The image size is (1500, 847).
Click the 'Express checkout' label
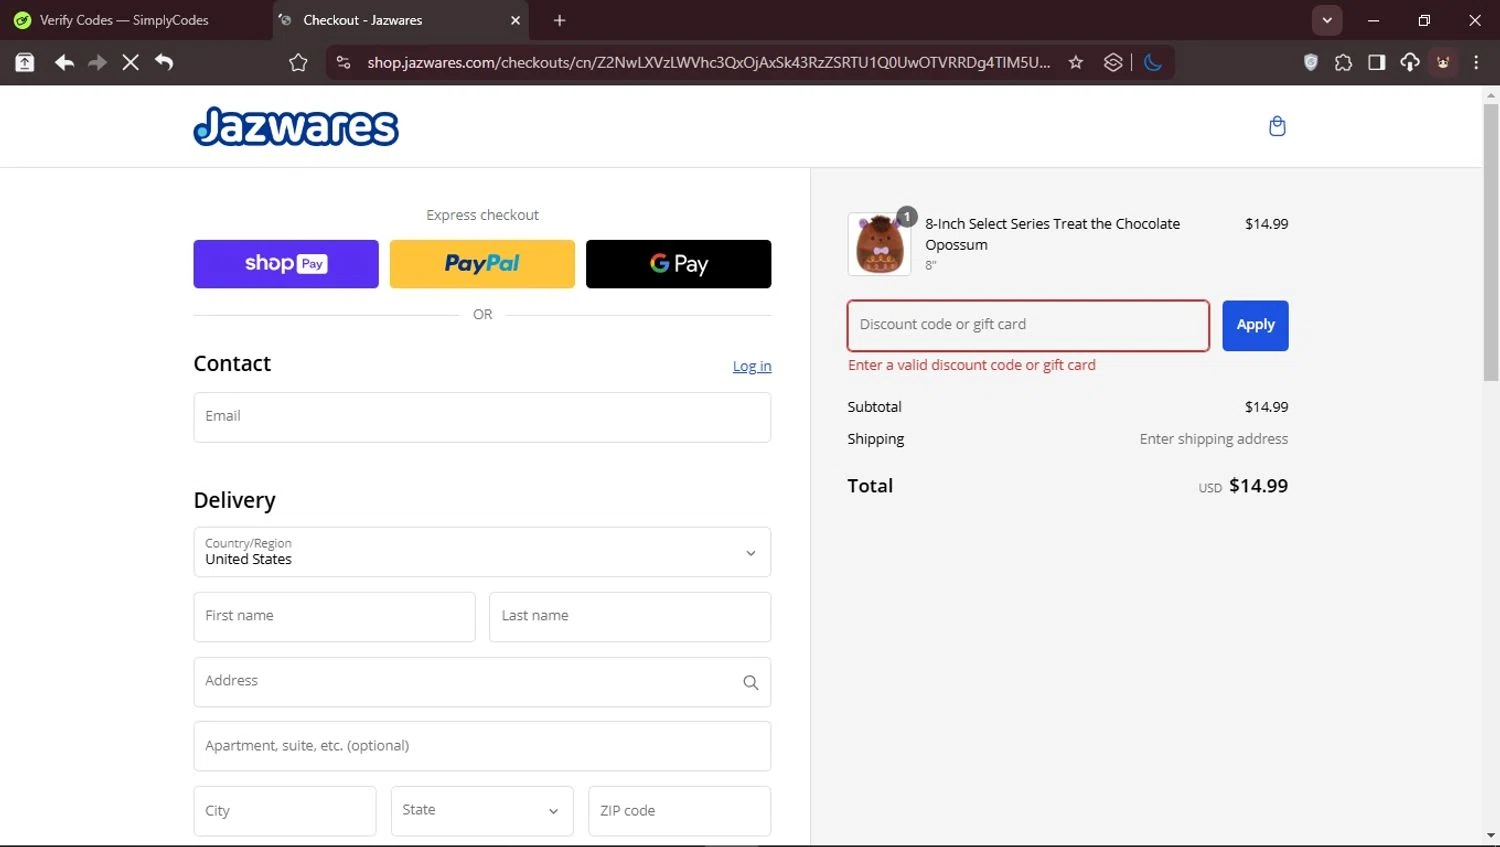(x=482, y=215)
